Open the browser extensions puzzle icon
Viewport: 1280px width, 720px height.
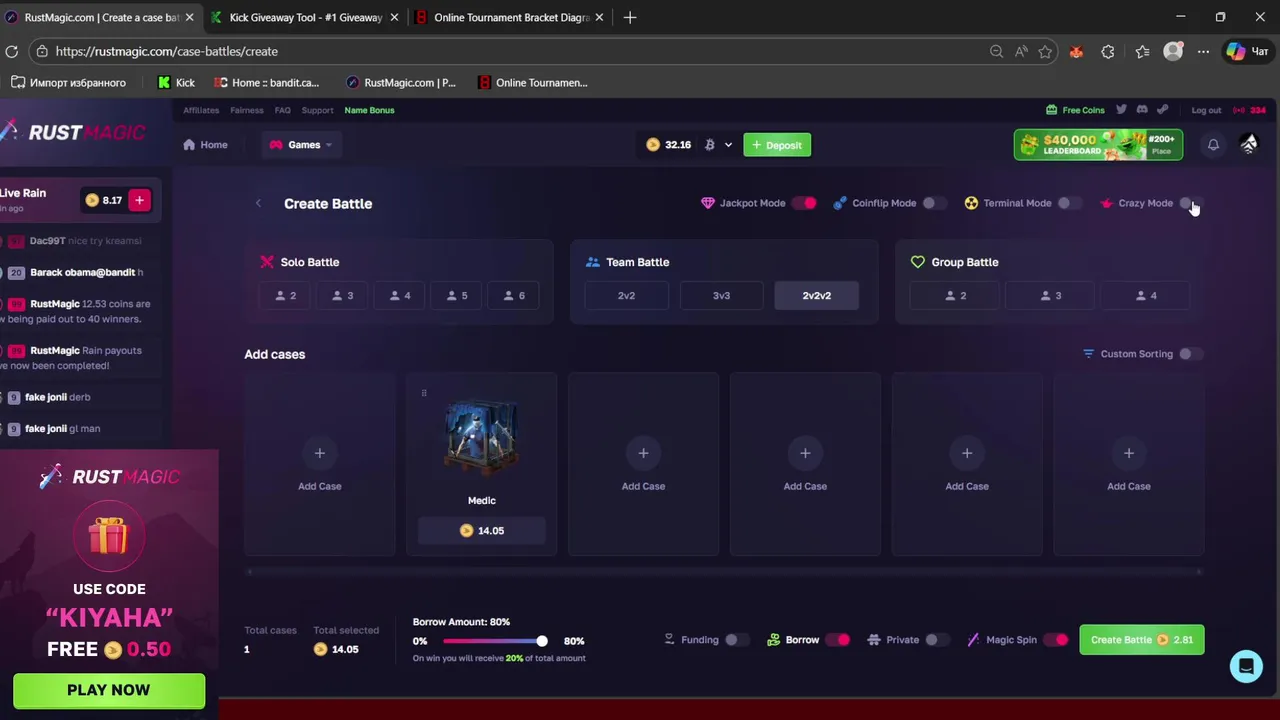click(x=1108, y=51)
